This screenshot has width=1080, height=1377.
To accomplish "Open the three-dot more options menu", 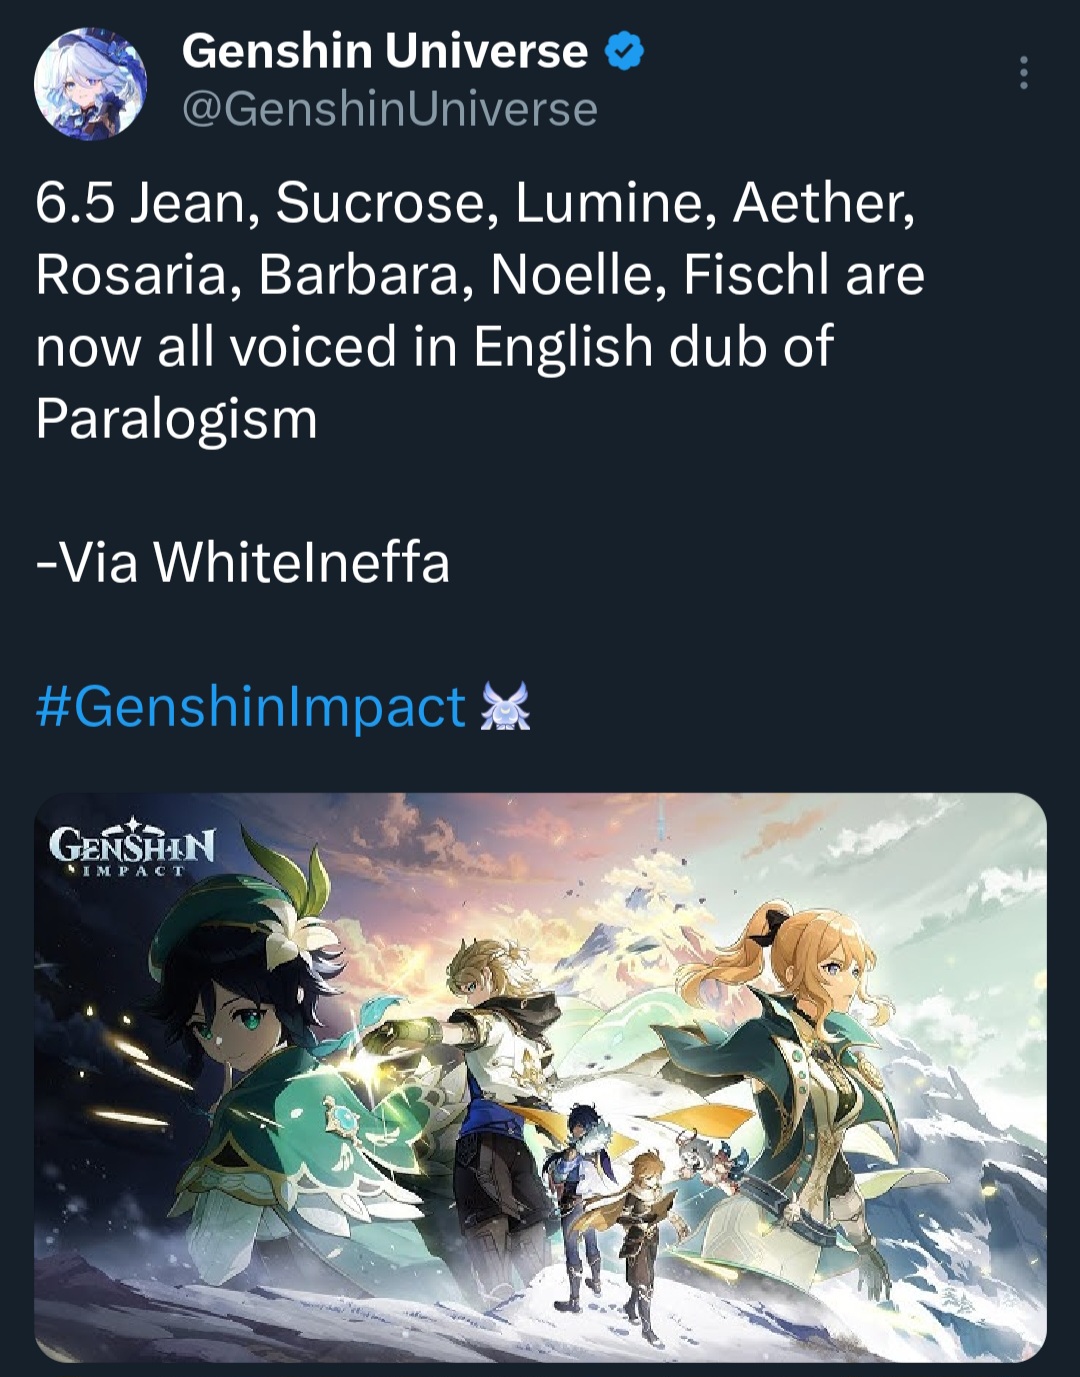I will coord(1023,73).
